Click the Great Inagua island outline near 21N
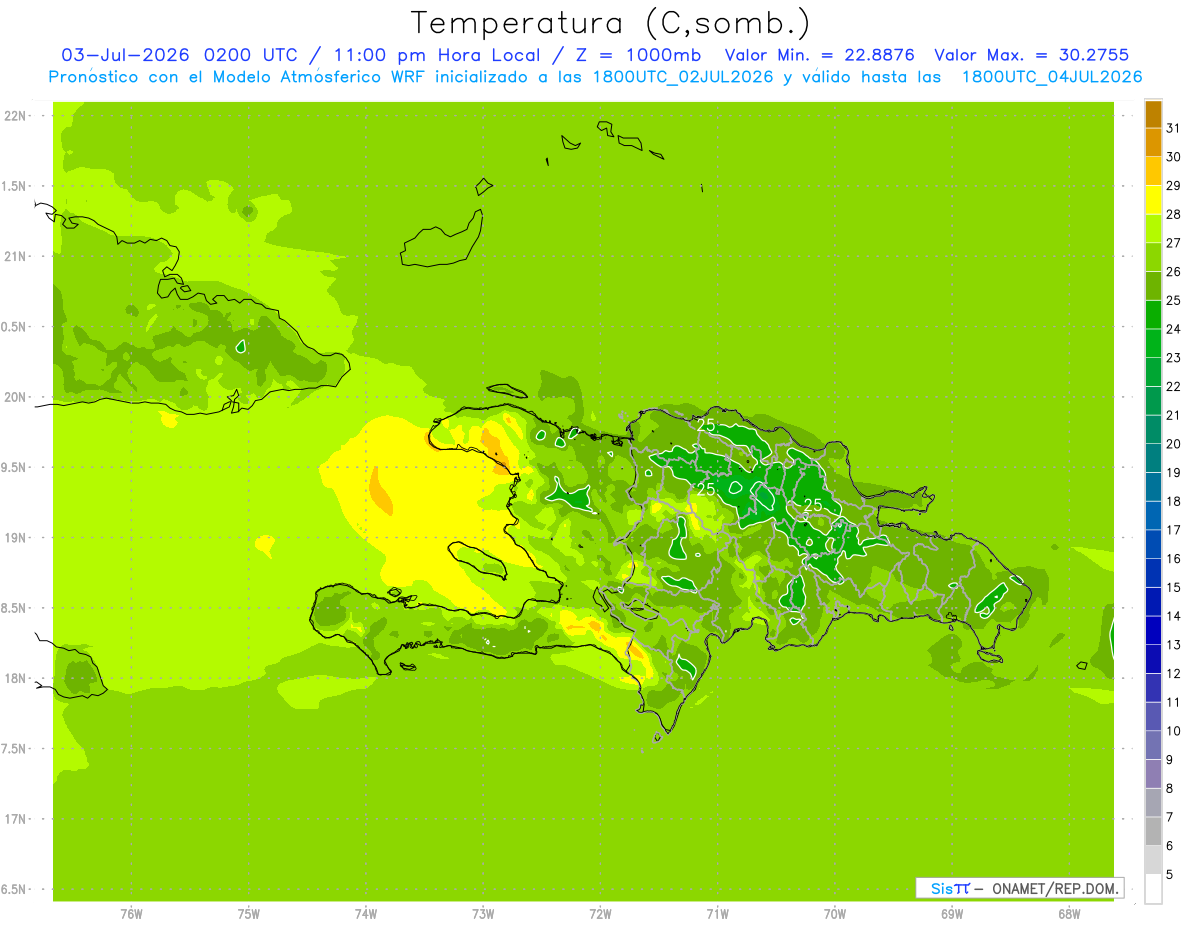 click(442, 238)
